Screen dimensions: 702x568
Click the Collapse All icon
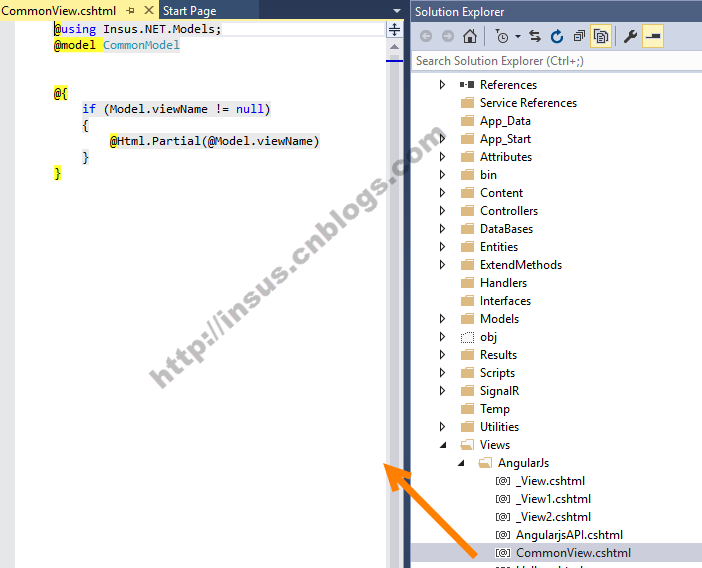pyautogui.click(x=579, y=36)
